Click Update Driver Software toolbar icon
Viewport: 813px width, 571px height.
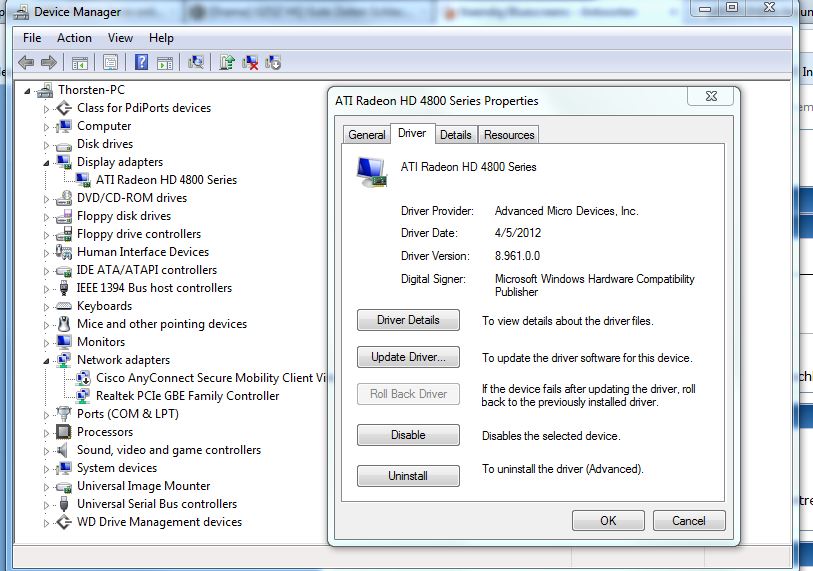[x=227, y=62]
